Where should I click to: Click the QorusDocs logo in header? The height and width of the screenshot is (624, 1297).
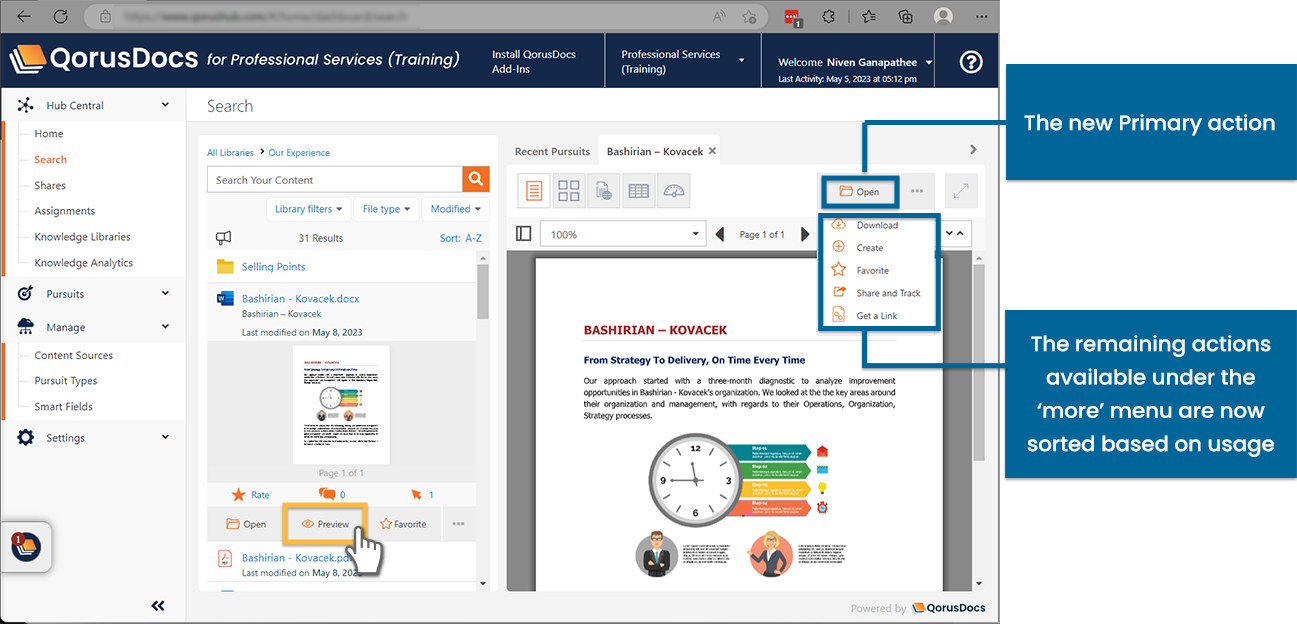pos(104,59)
